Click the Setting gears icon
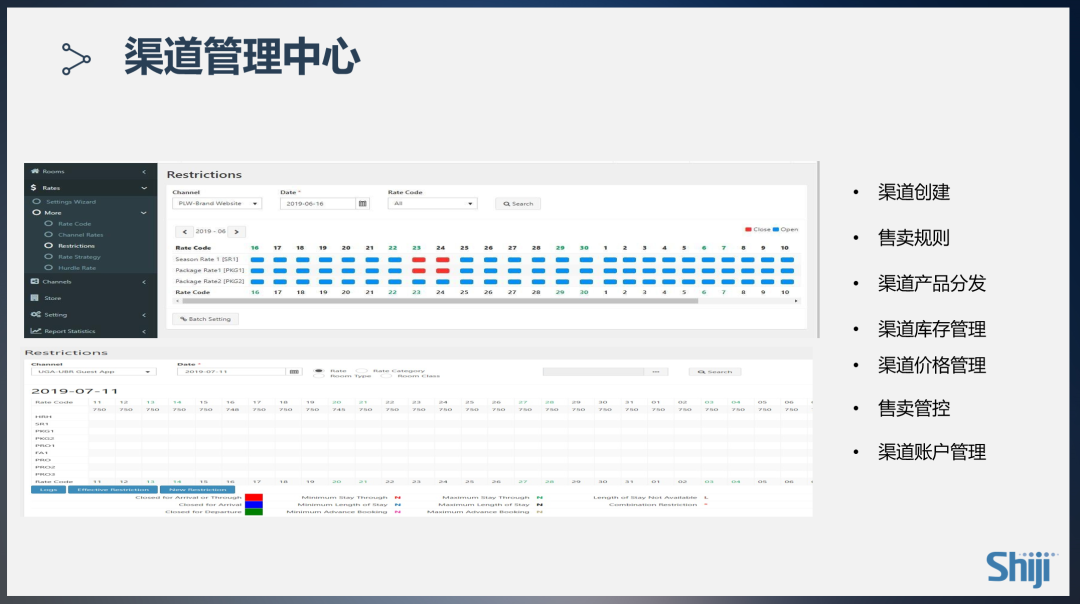Viewport: 1080px width, 604px height. tap(35, 314)
